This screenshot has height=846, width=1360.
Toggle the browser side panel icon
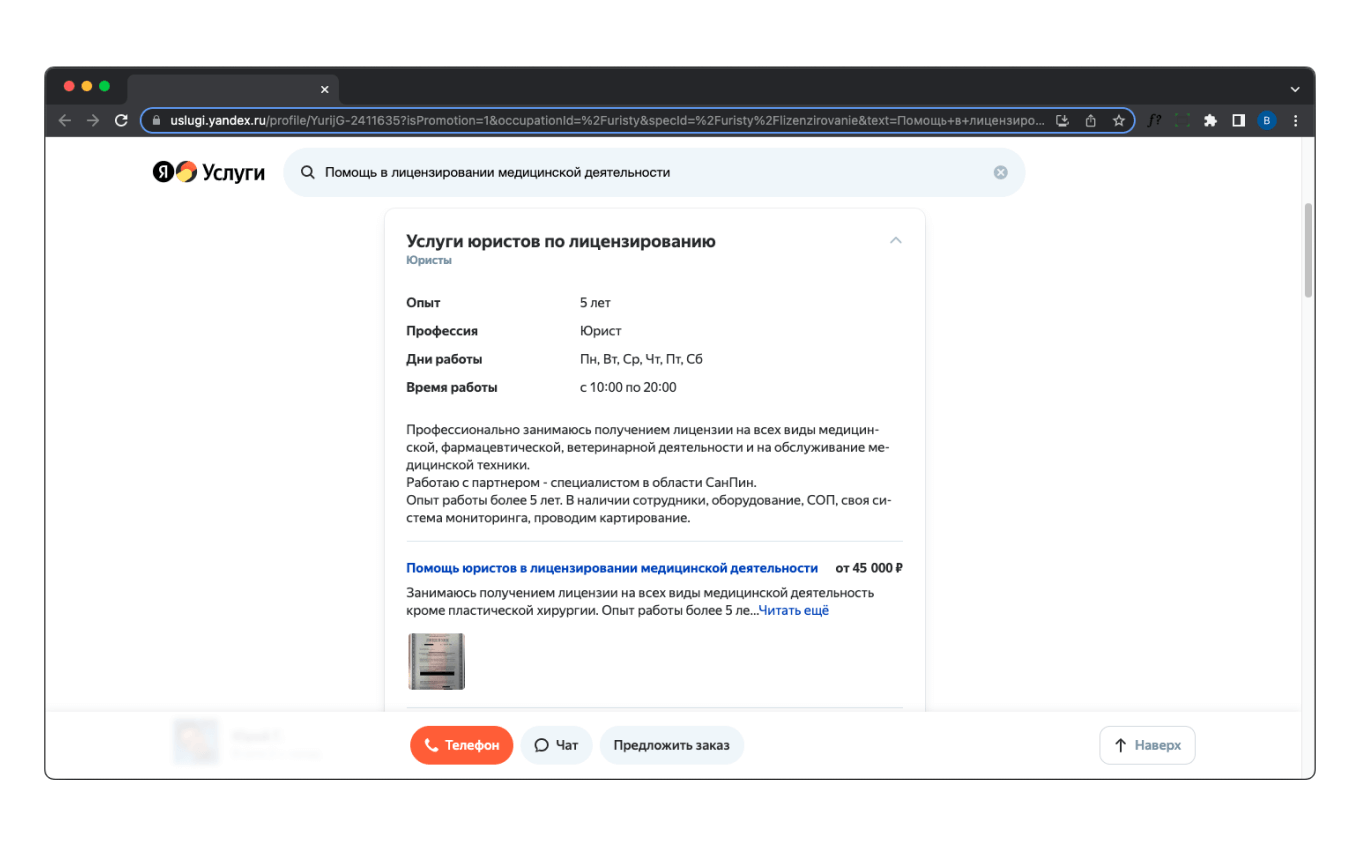[1238, 120]
